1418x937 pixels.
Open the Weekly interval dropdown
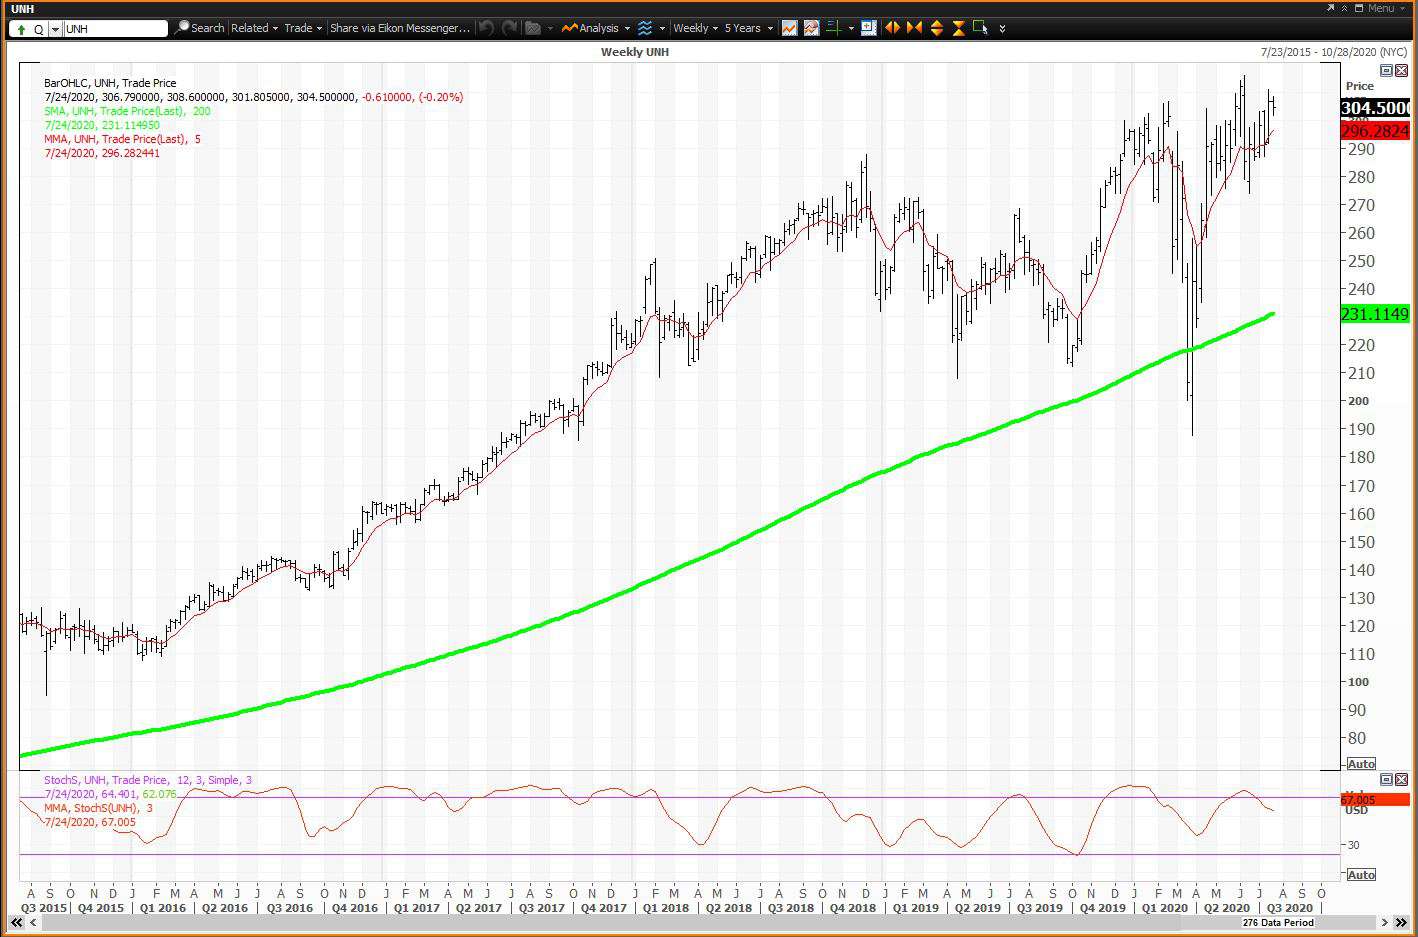click(x=696, y=28)
